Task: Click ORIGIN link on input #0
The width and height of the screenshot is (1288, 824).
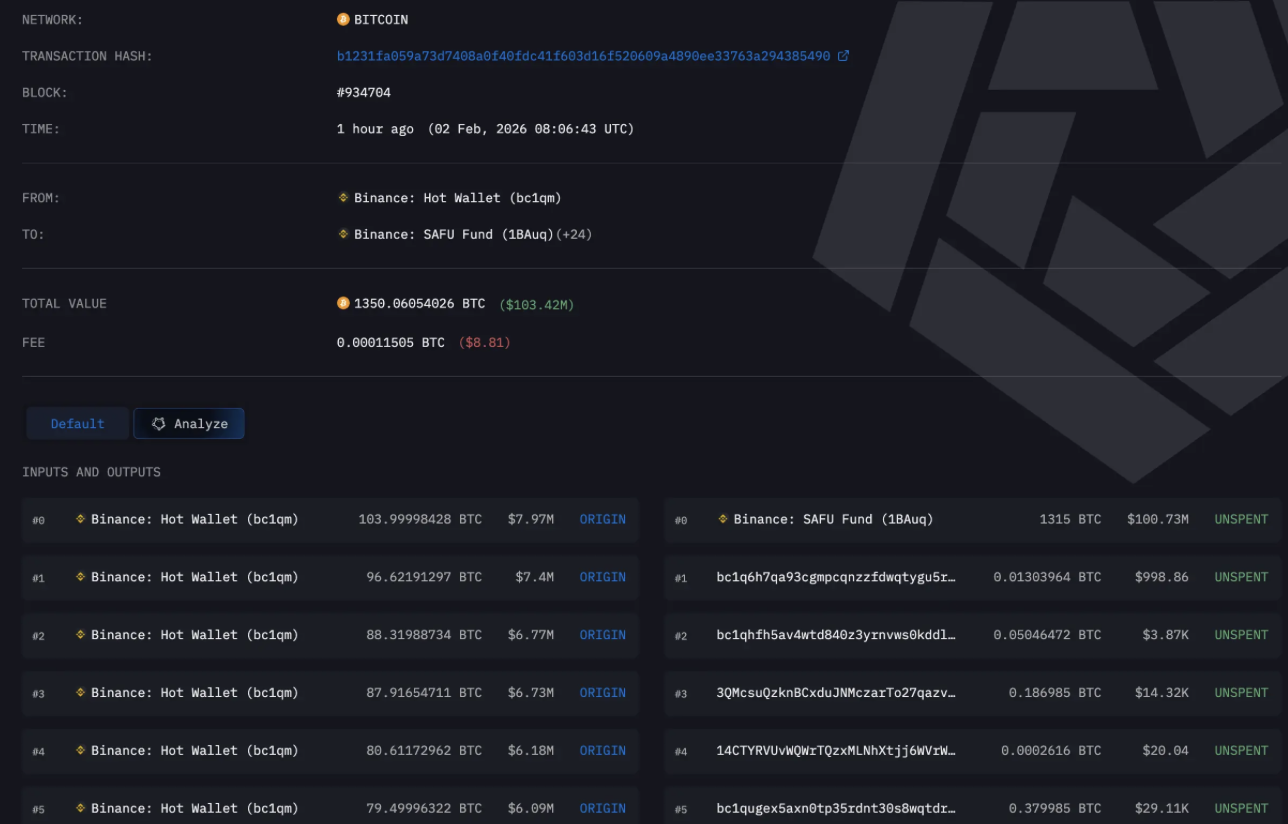Action: pos(602,519)
